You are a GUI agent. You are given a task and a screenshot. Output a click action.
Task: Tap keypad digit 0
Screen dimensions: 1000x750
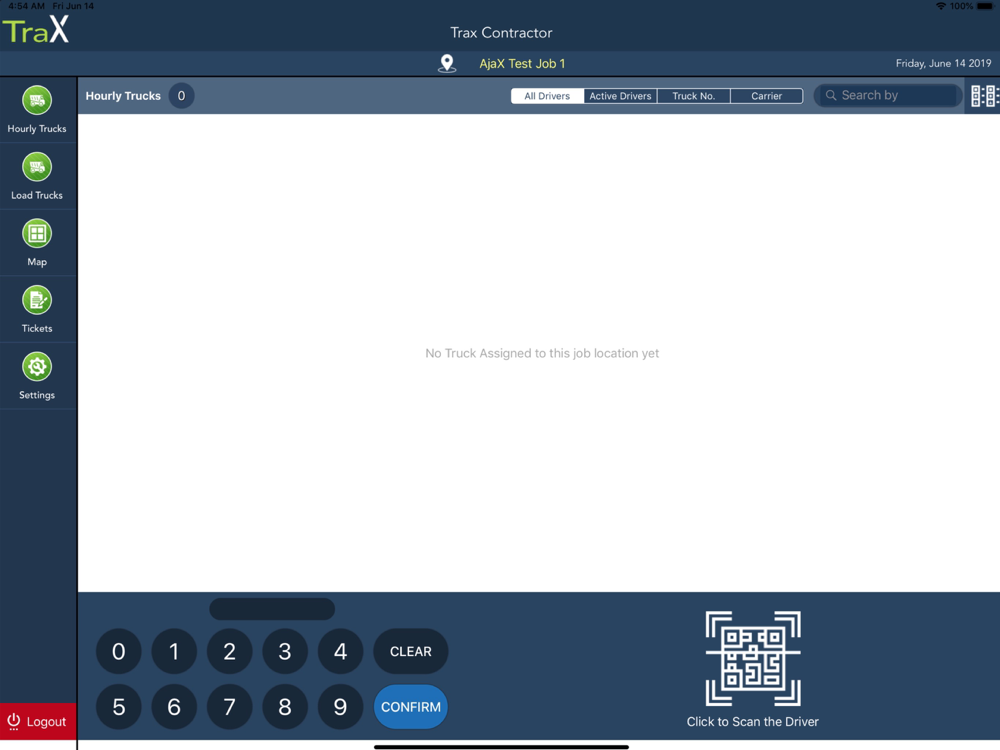(119, 651)
